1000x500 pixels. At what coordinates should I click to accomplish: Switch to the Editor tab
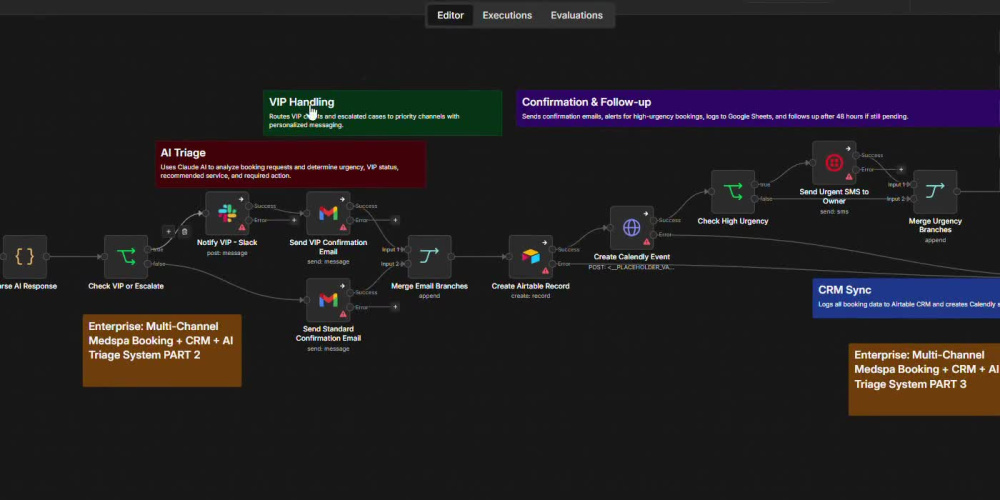click(450, 15)
